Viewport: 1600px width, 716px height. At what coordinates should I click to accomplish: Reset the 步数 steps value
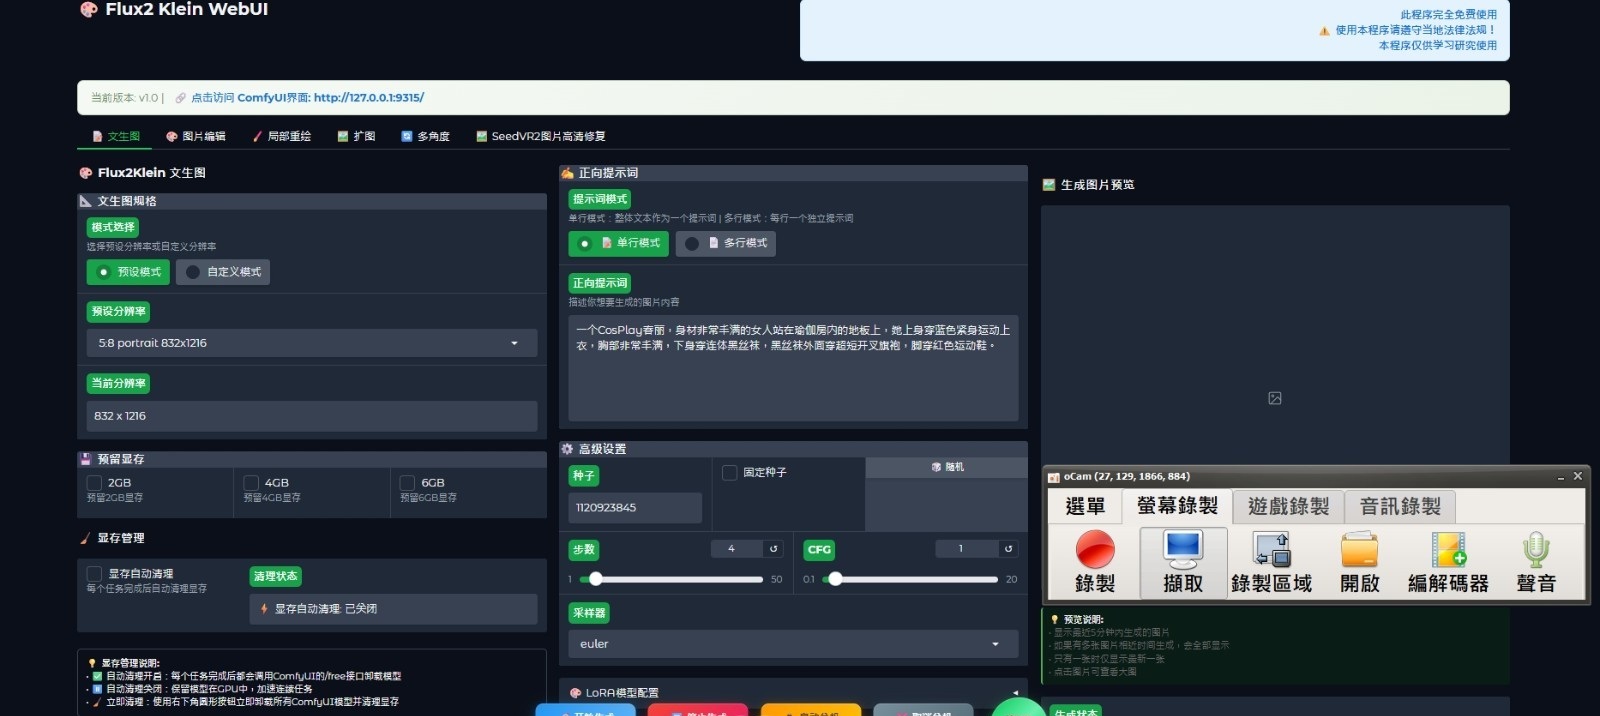click(x=773, y=549)
